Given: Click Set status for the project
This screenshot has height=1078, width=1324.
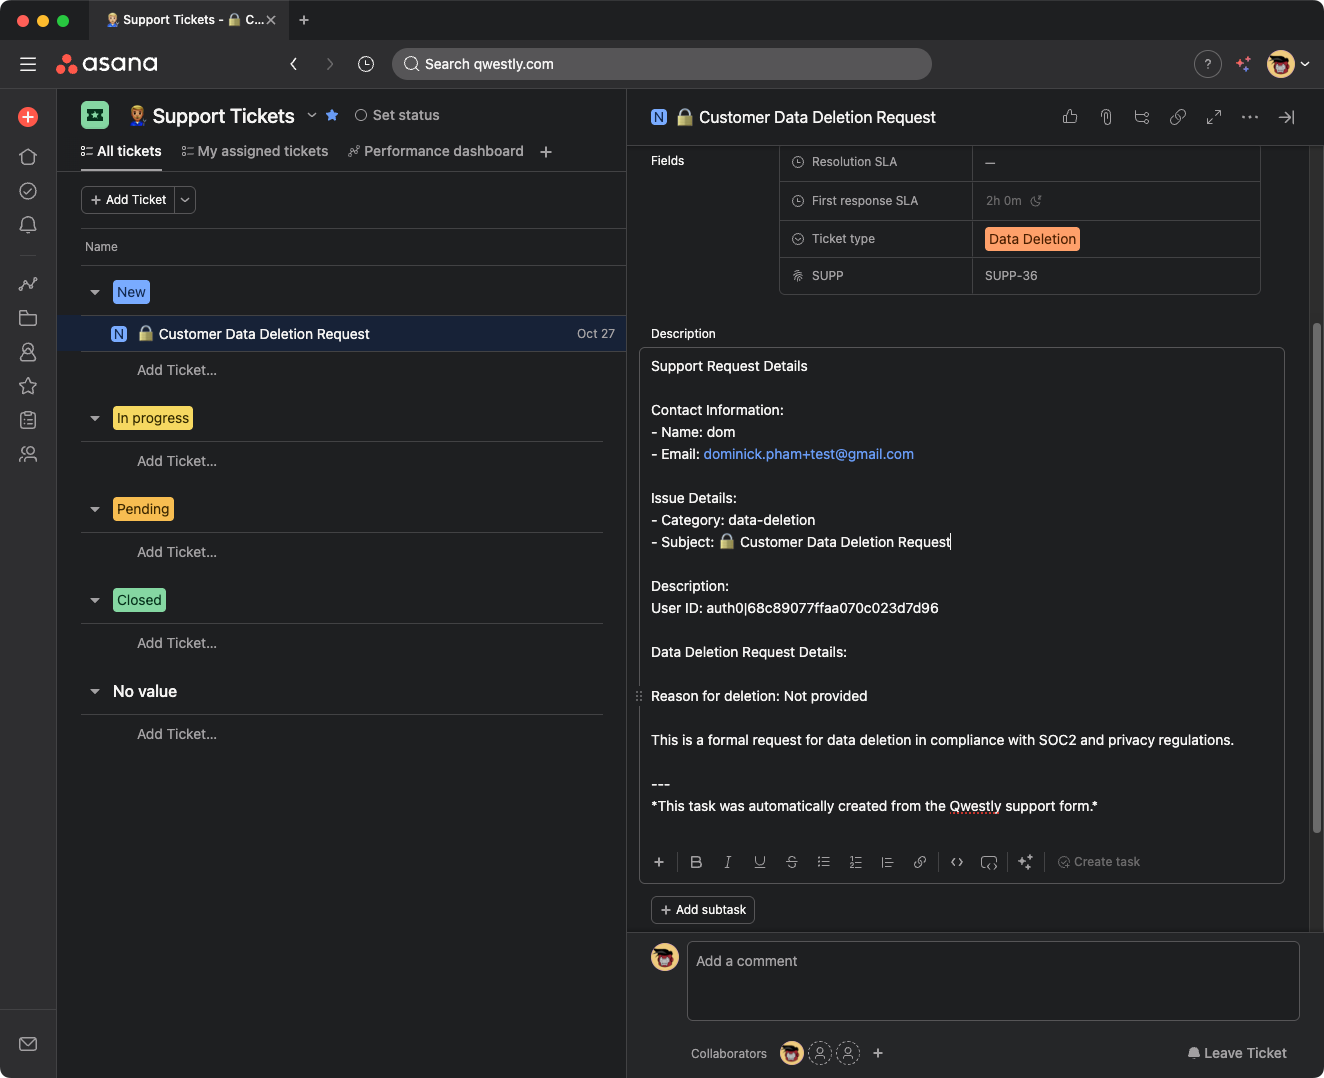Looking at the screenshot, I should click(397, 115).
